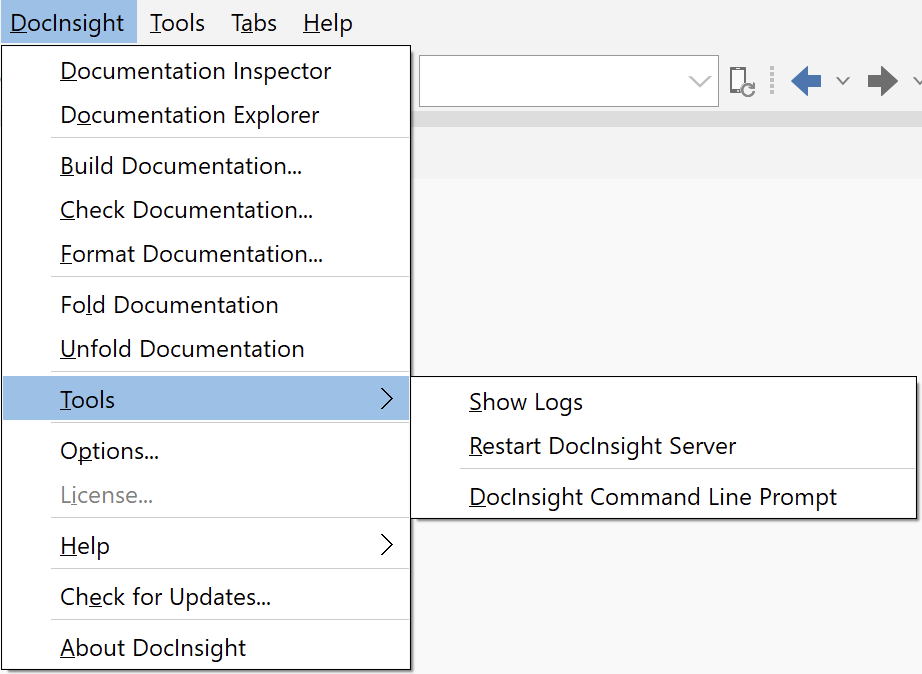
Task: Open the DocInsight menu in menu bar
Action: (x=68, y=23)
